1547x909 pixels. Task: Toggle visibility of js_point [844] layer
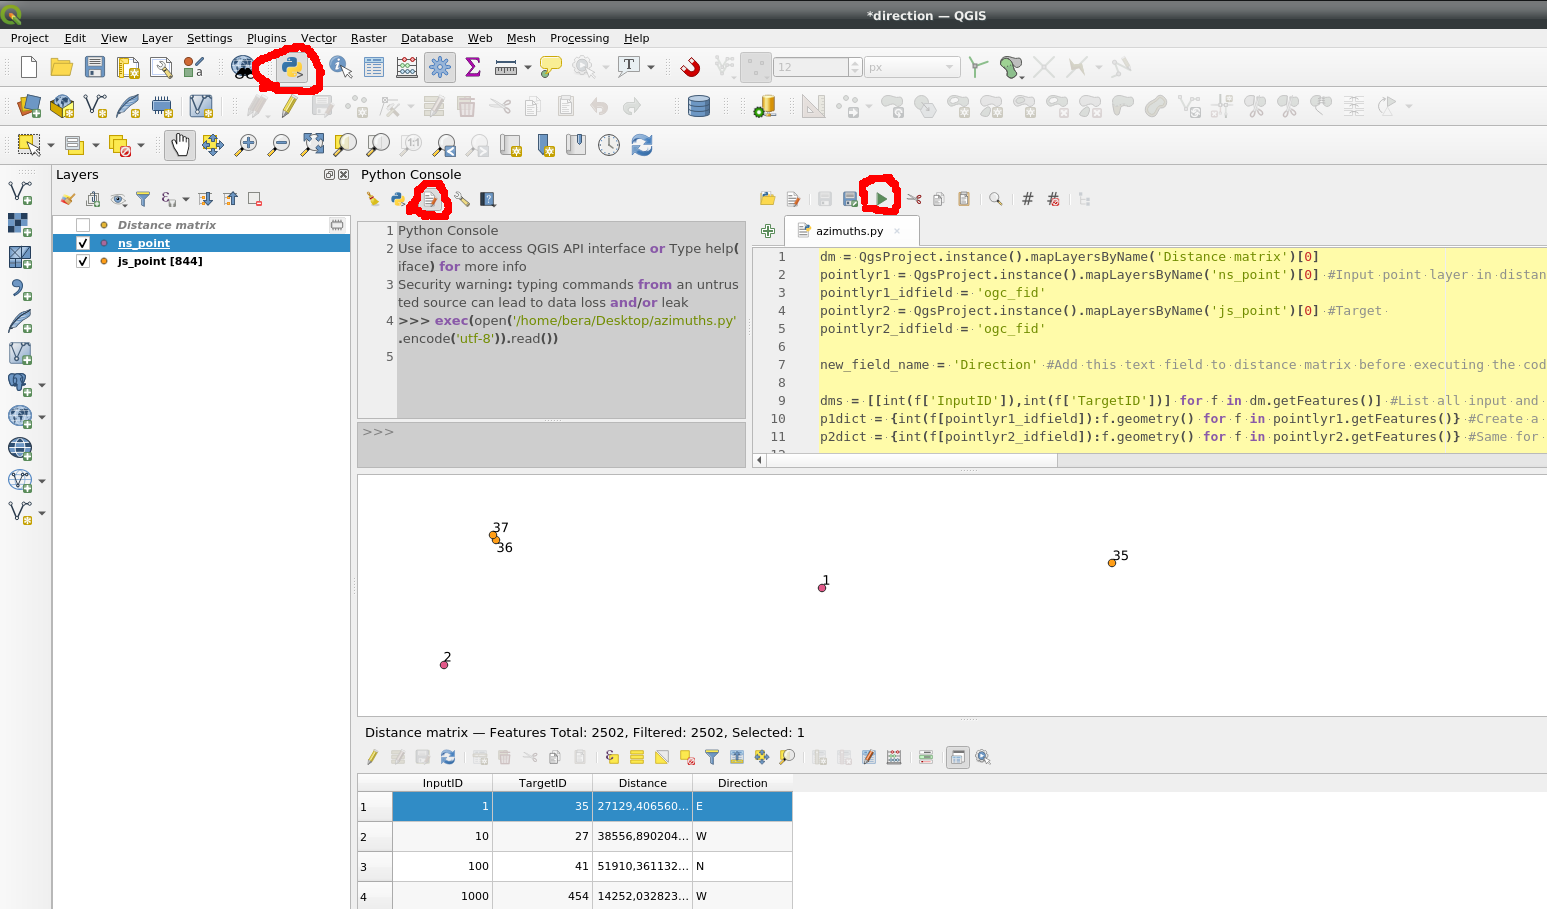pos(83,261)
